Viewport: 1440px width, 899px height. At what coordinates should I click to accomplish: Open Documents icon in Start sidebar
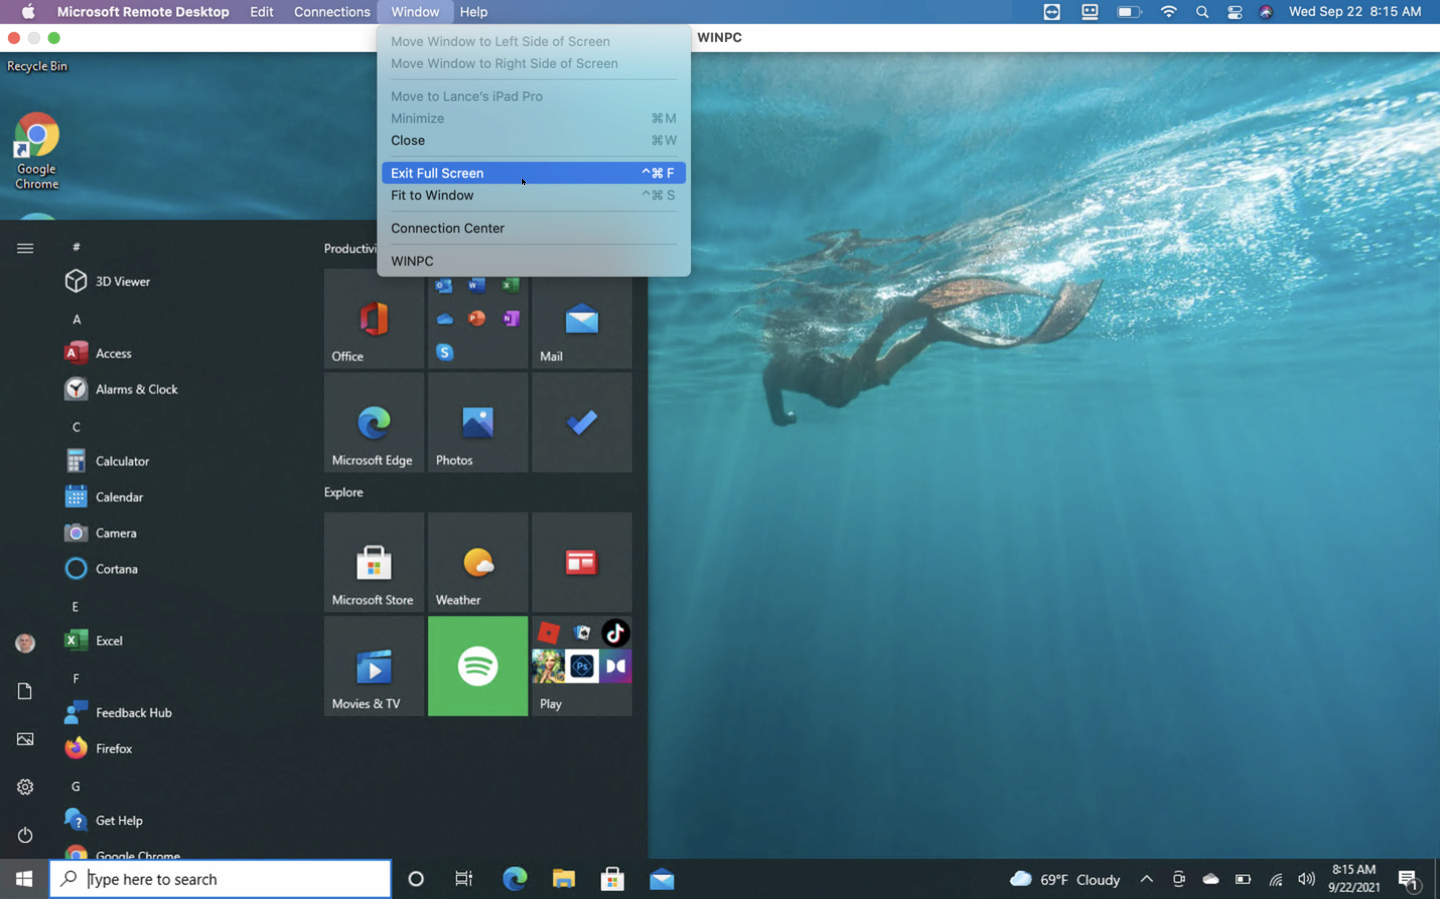coord(25,691)
